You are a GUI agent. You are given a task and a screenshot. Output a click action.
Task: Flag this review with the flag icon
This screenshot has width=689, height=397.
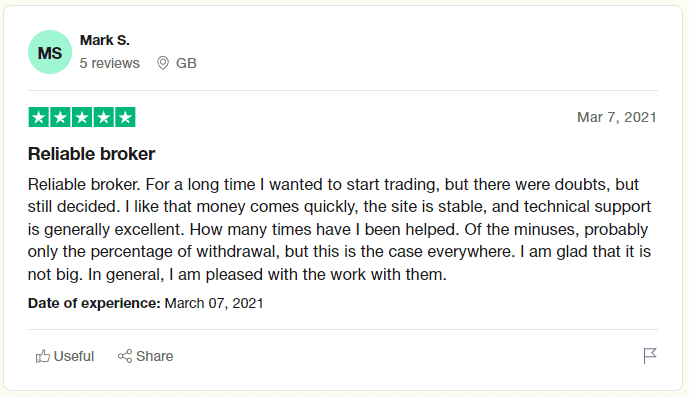650,356
